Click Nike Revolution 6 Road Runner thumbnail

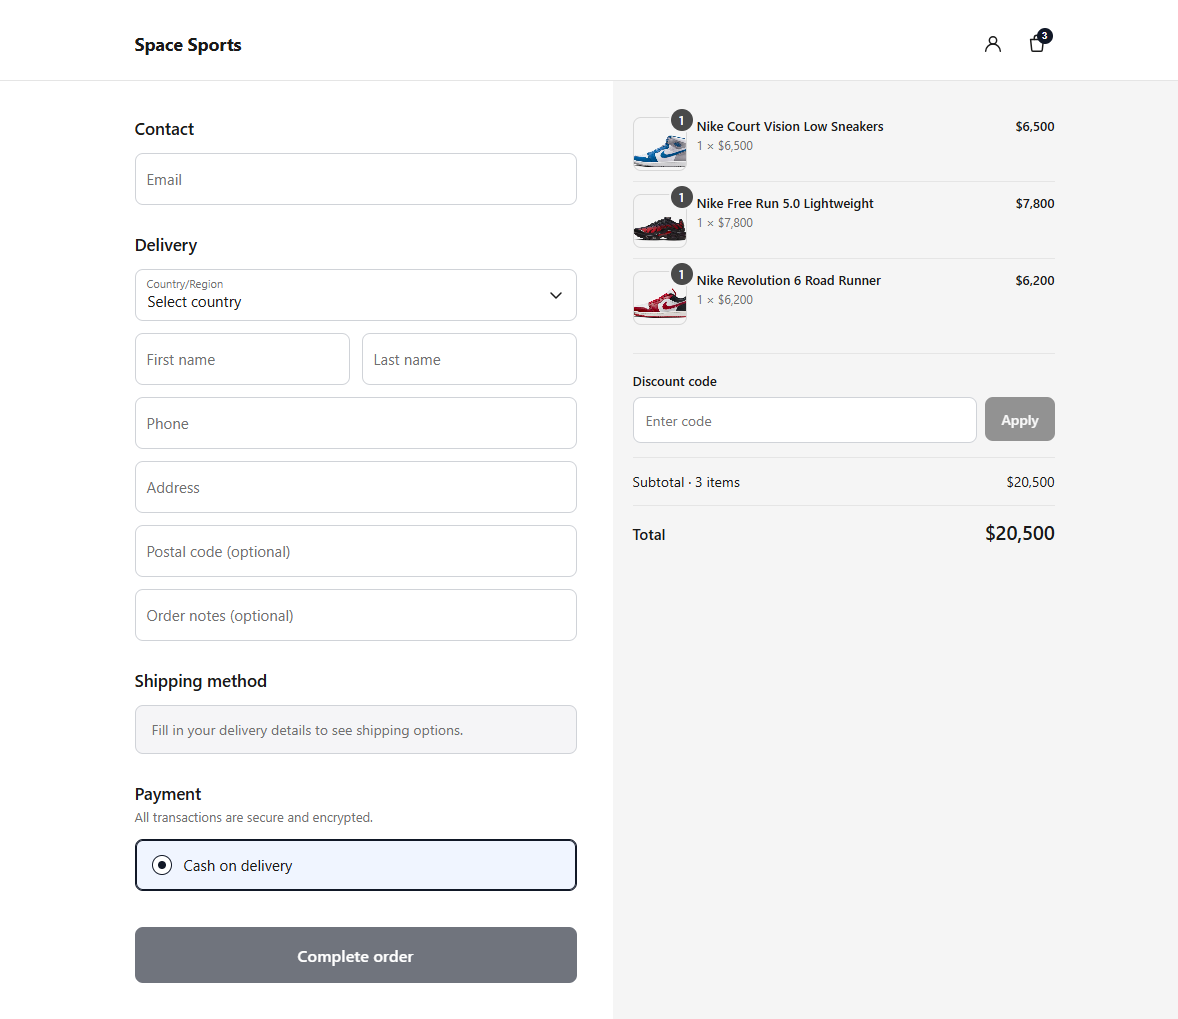coord(660,298)
